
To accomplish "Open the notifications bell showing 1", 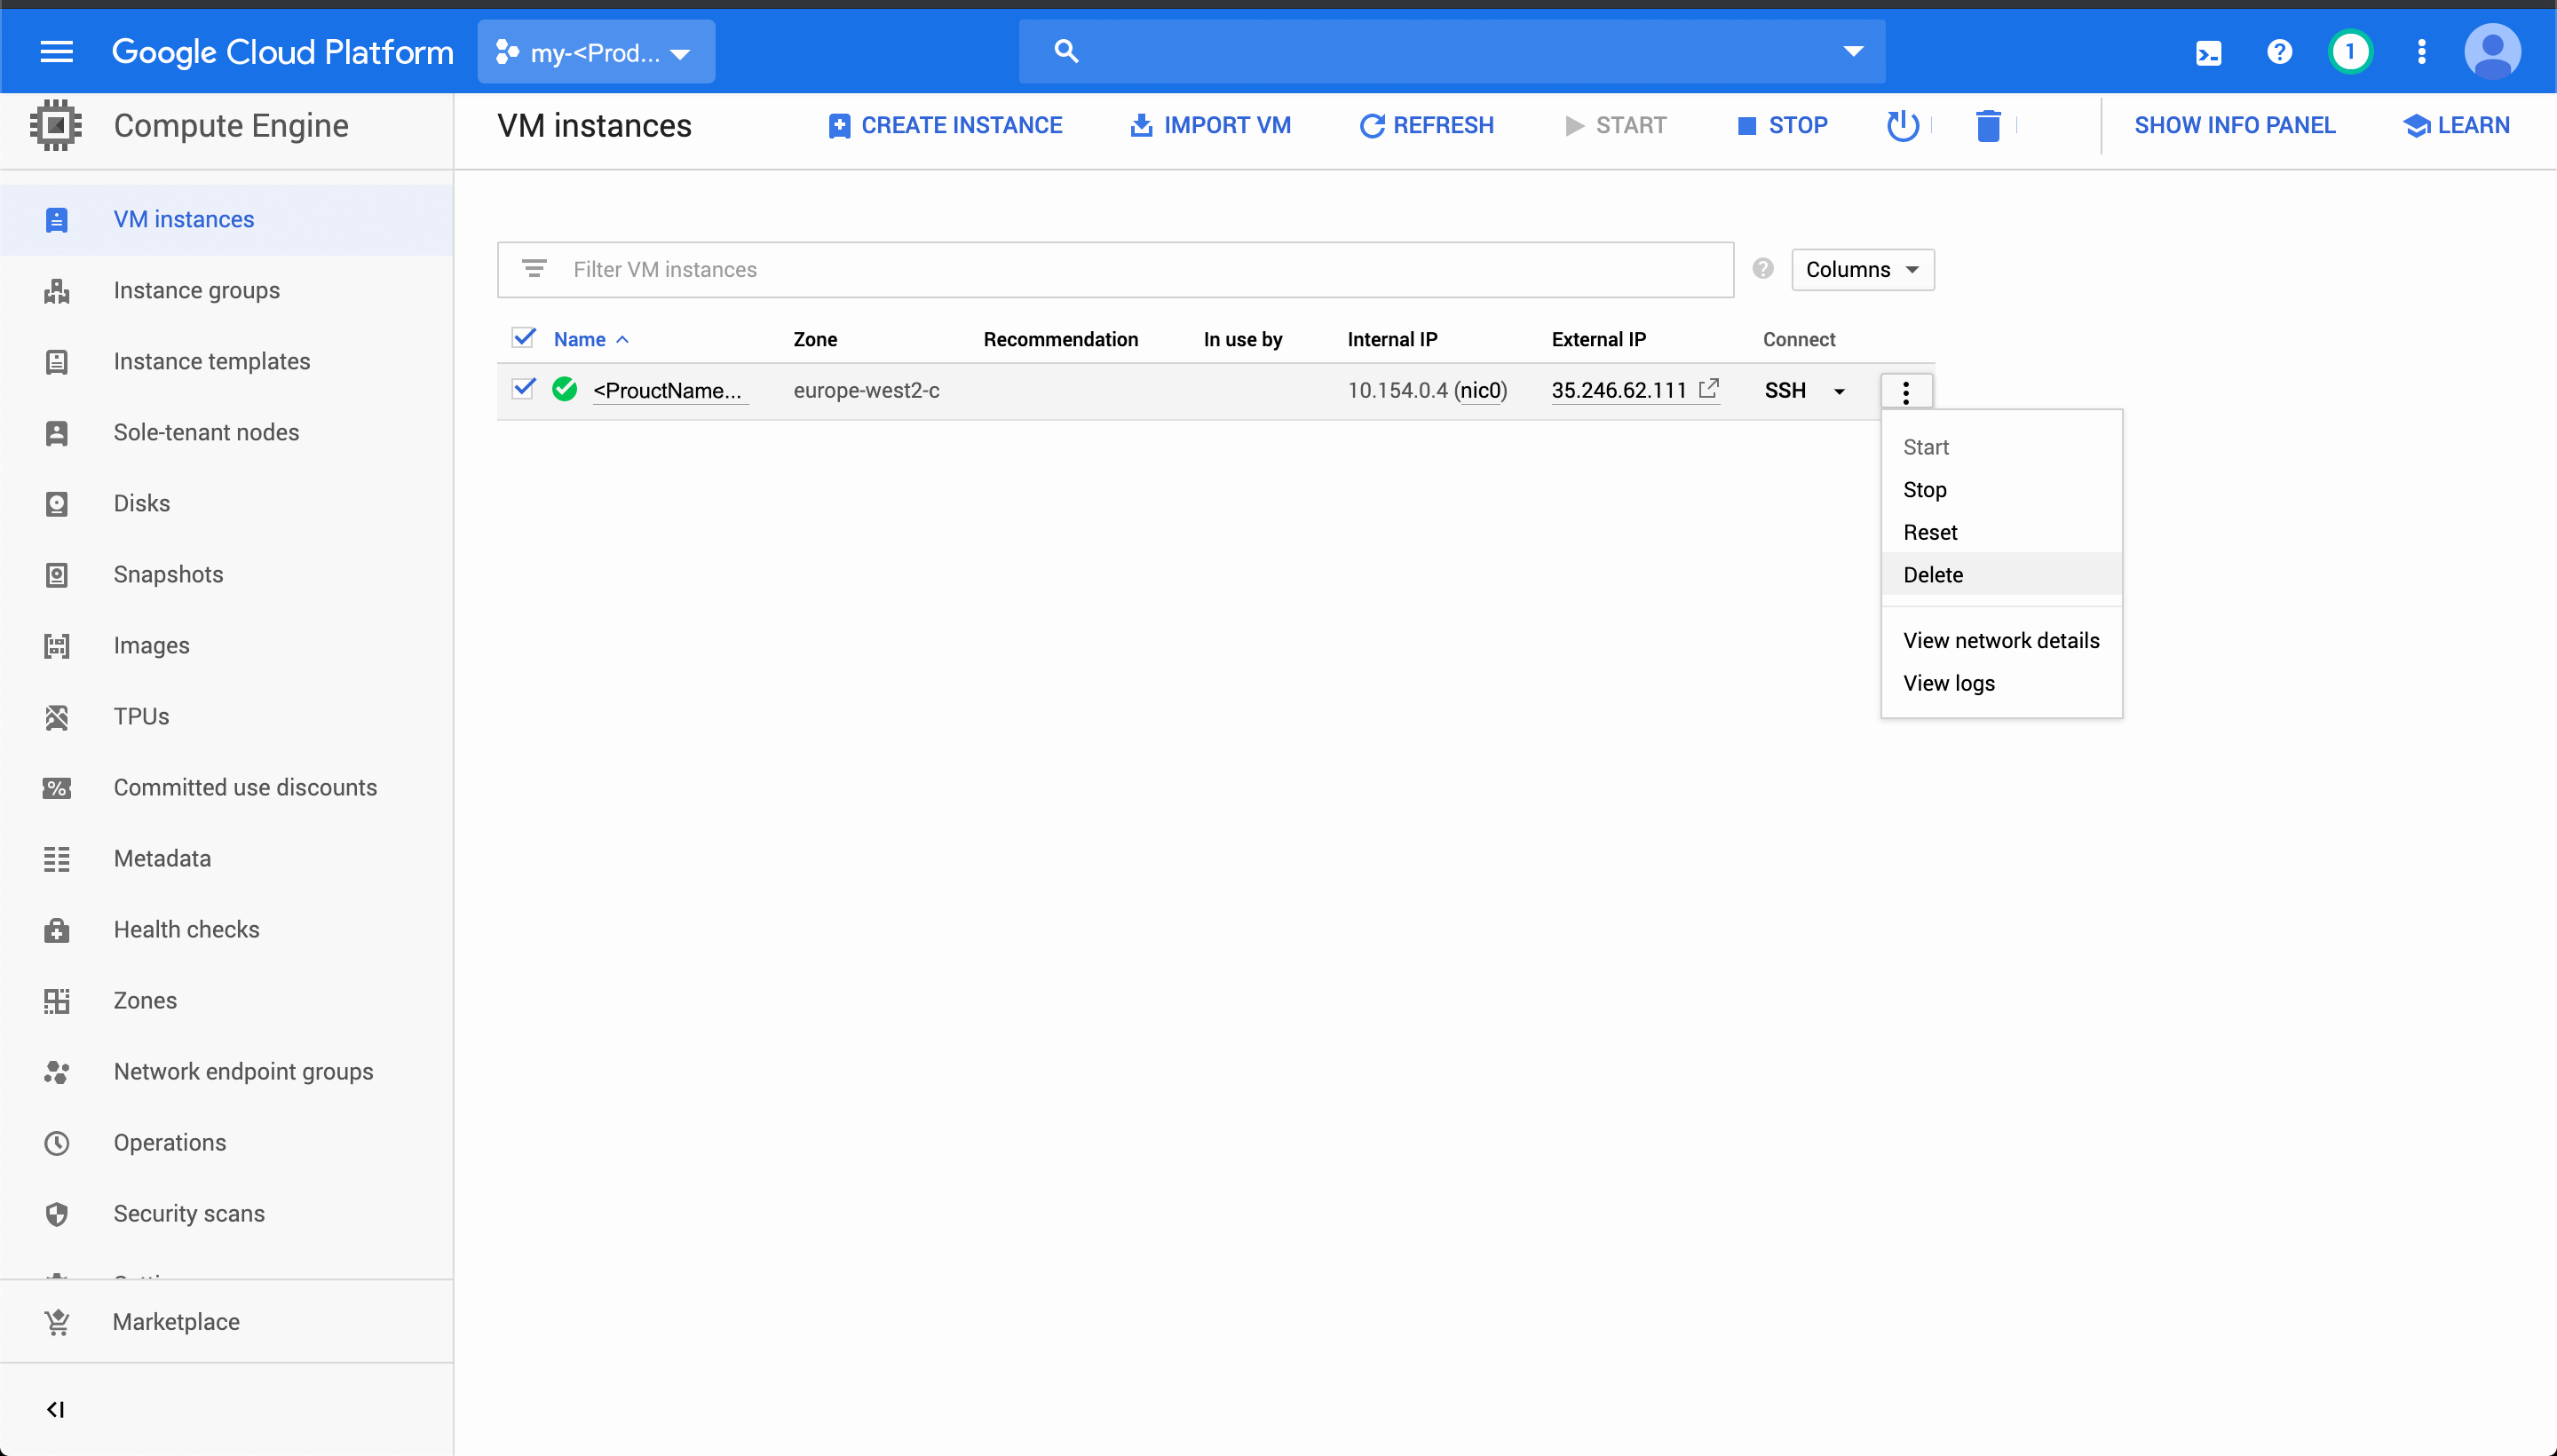I will pos(2350,51).
